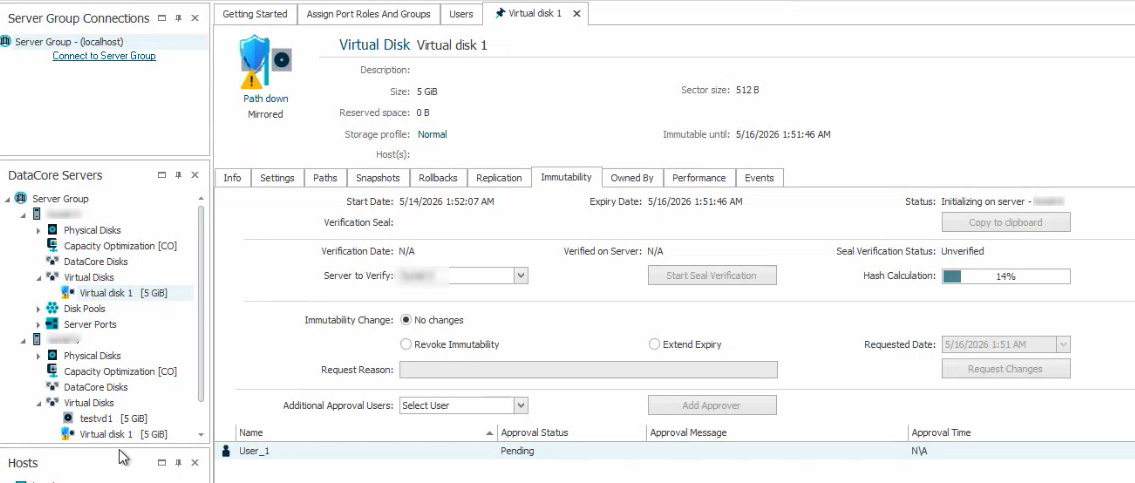Viewport: 1135px width, 483px height.
Task: Switch to the Snapshots tab
Action: point(378,178)
